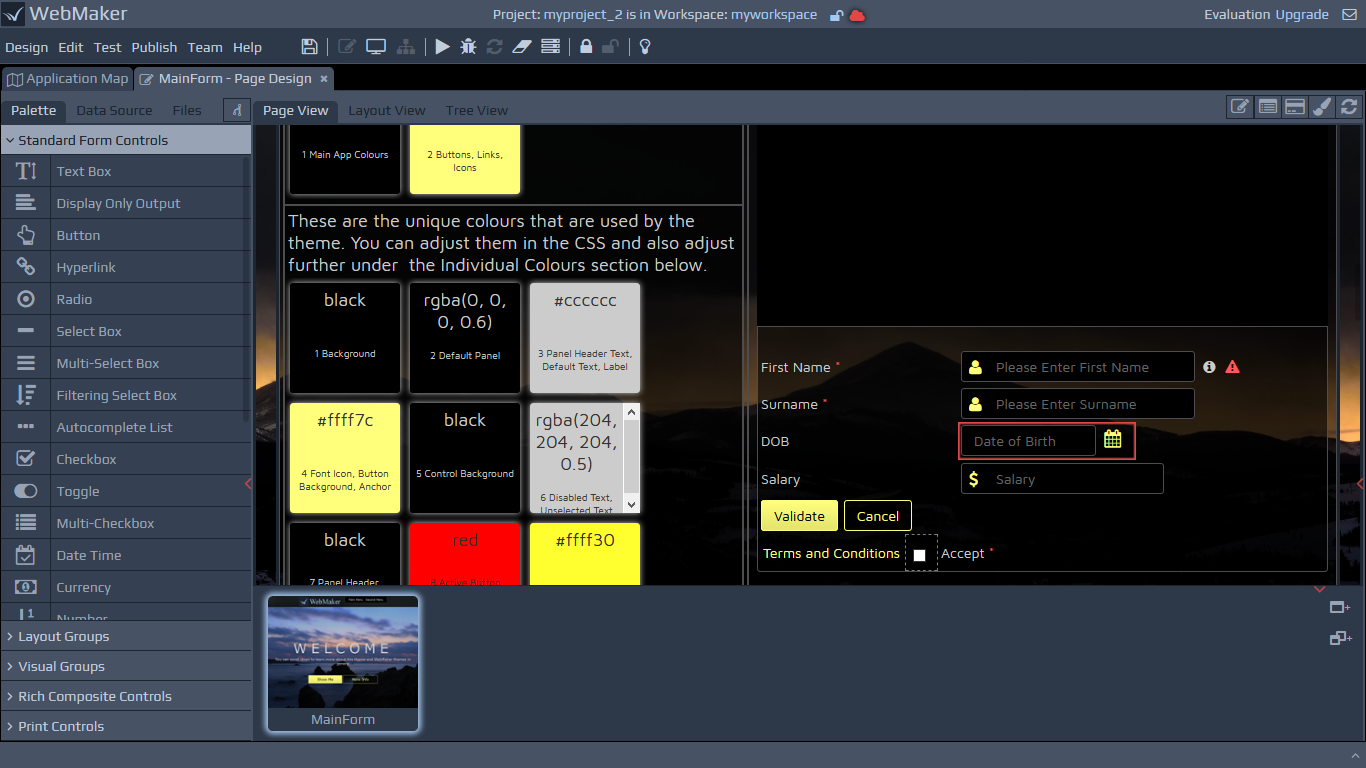Open the Team menu
The image size is (1366, 768).
coord(205,47)
